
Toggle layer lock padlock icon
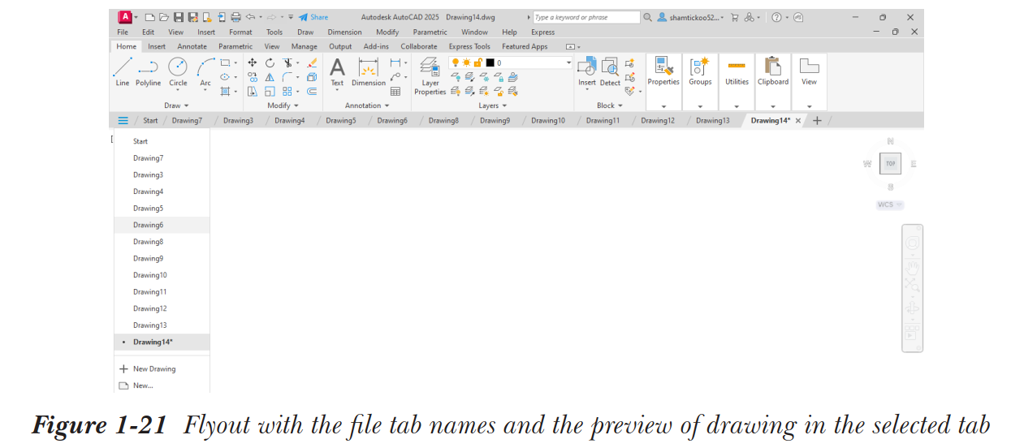coord(477,63)
